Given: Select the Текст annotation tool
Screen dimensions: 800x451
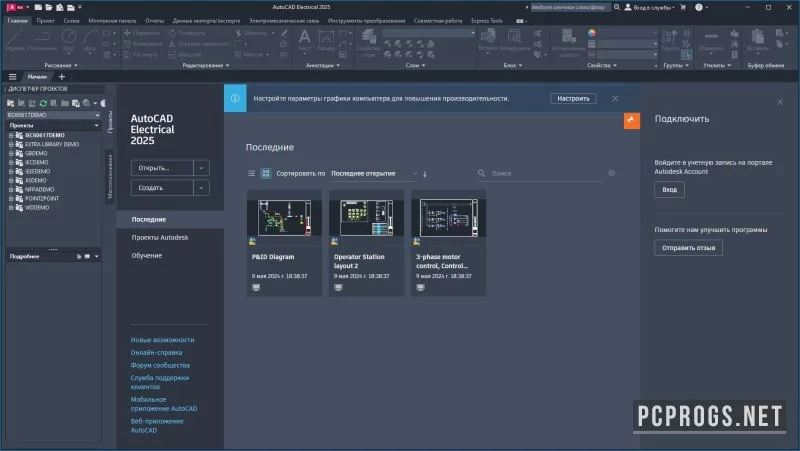Looking at the screenshot, I should coord(304,40).
